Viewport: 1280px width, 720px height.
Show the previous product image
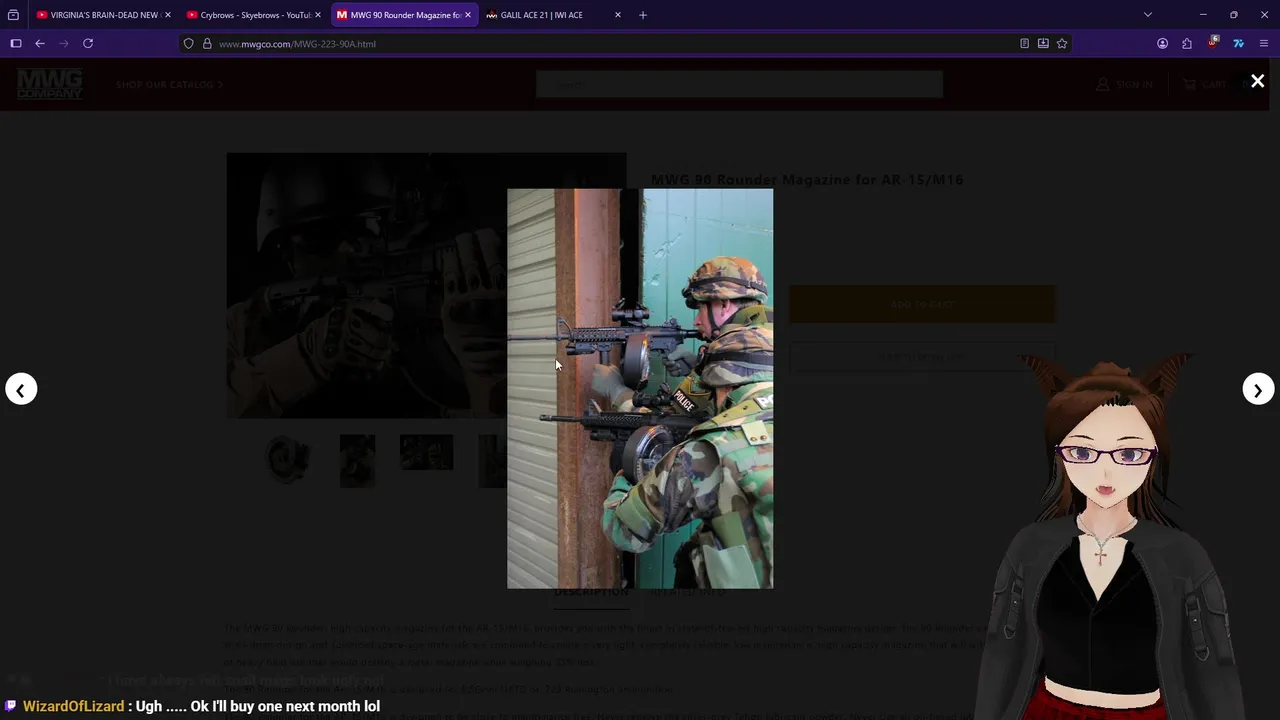click(21, 389)
